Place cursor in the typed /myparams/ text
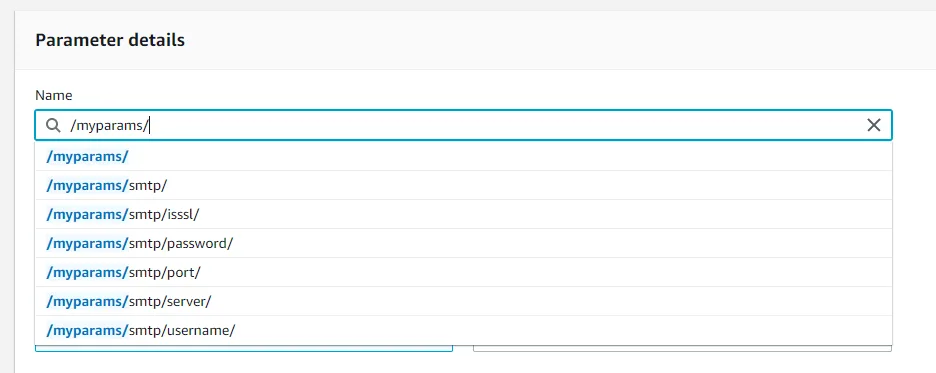936x373 pixels. click(109, 125)
